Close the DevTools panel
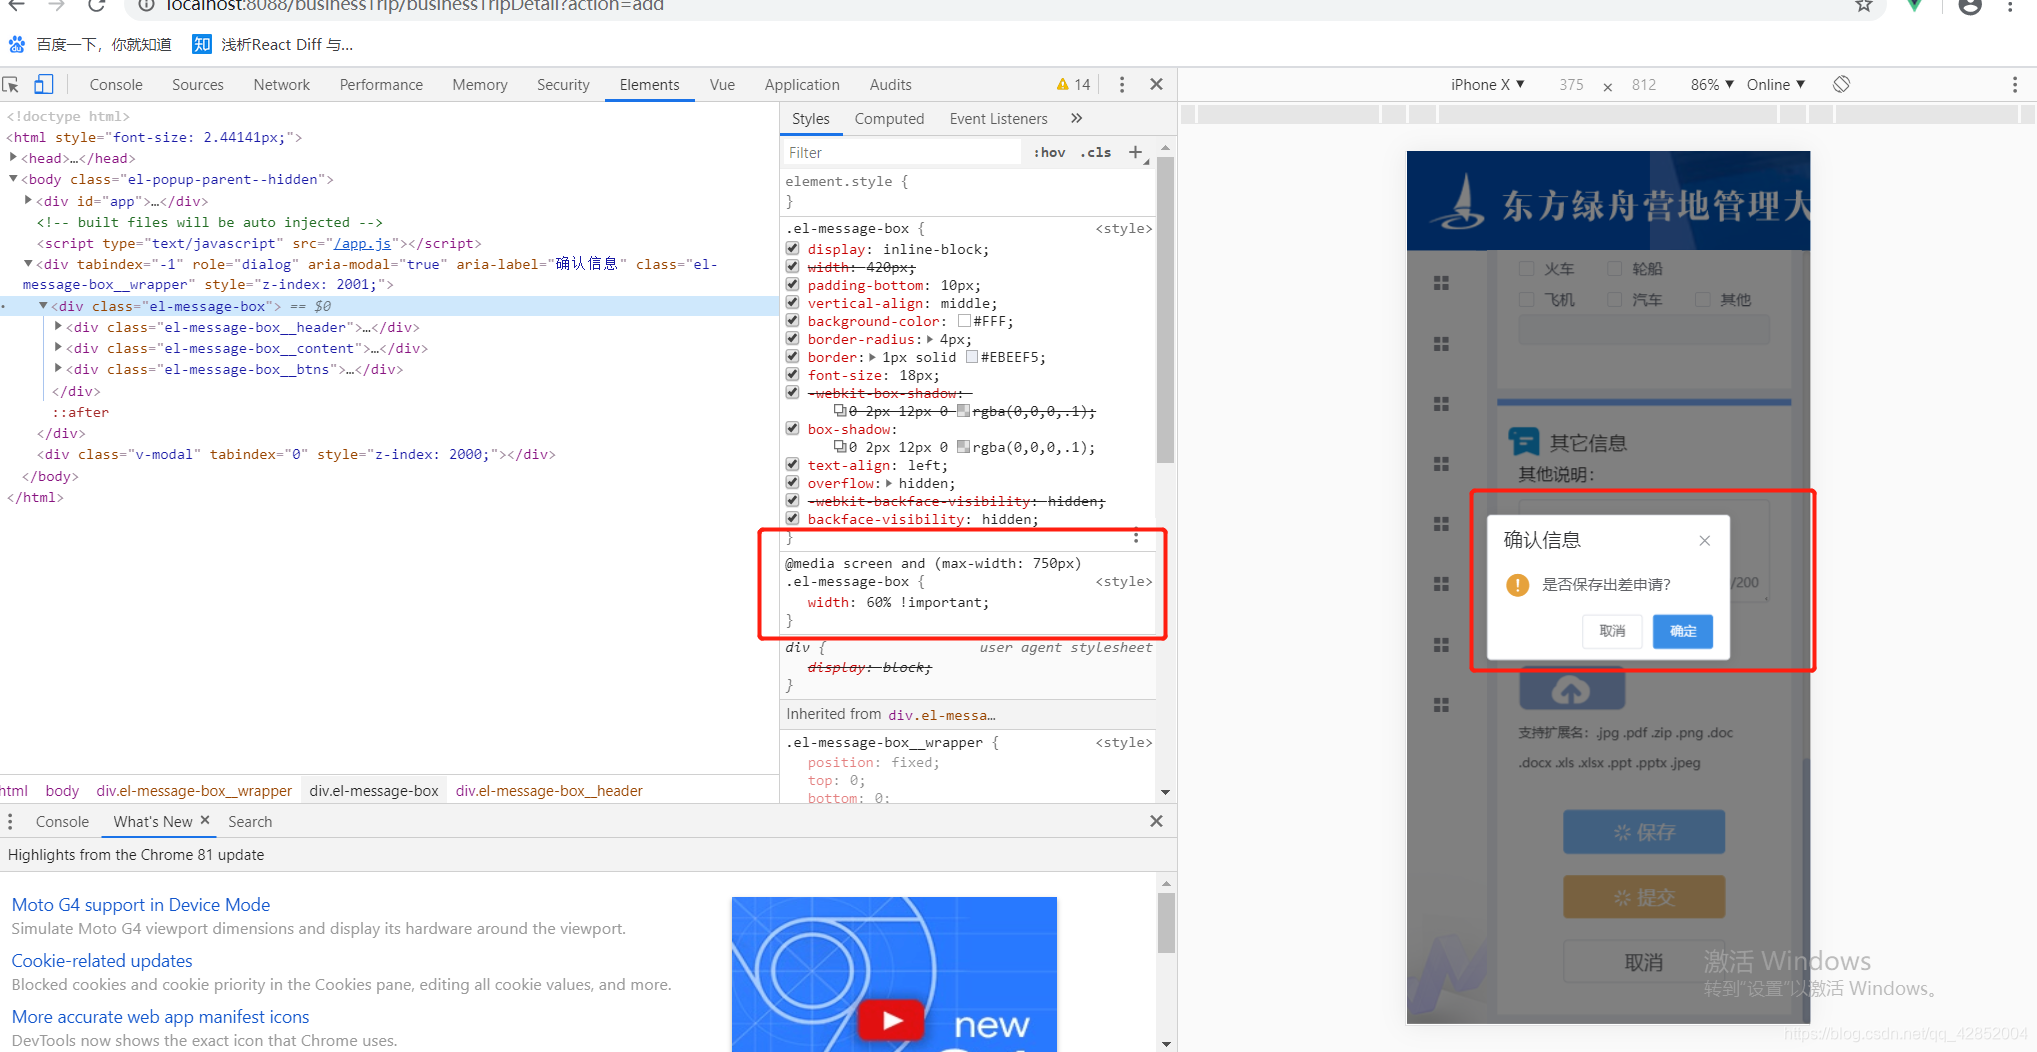The width and height of the screenshot is (2037, 1052). point(1156,84)
